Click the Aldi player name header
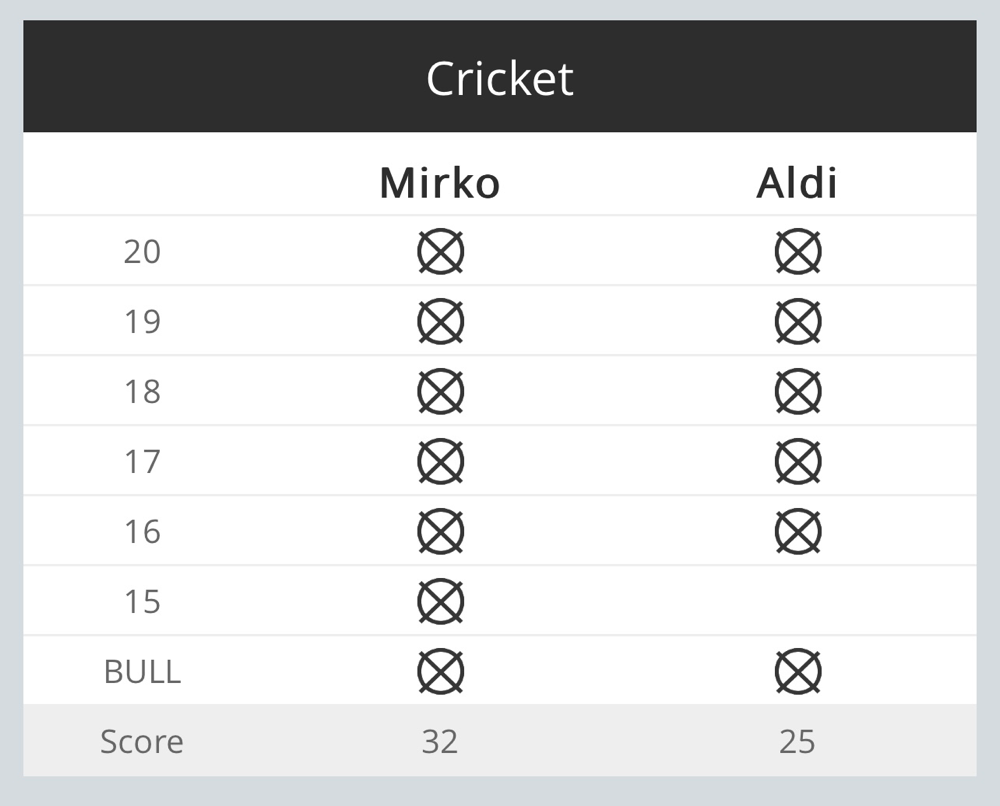 [x=797, y=184]
